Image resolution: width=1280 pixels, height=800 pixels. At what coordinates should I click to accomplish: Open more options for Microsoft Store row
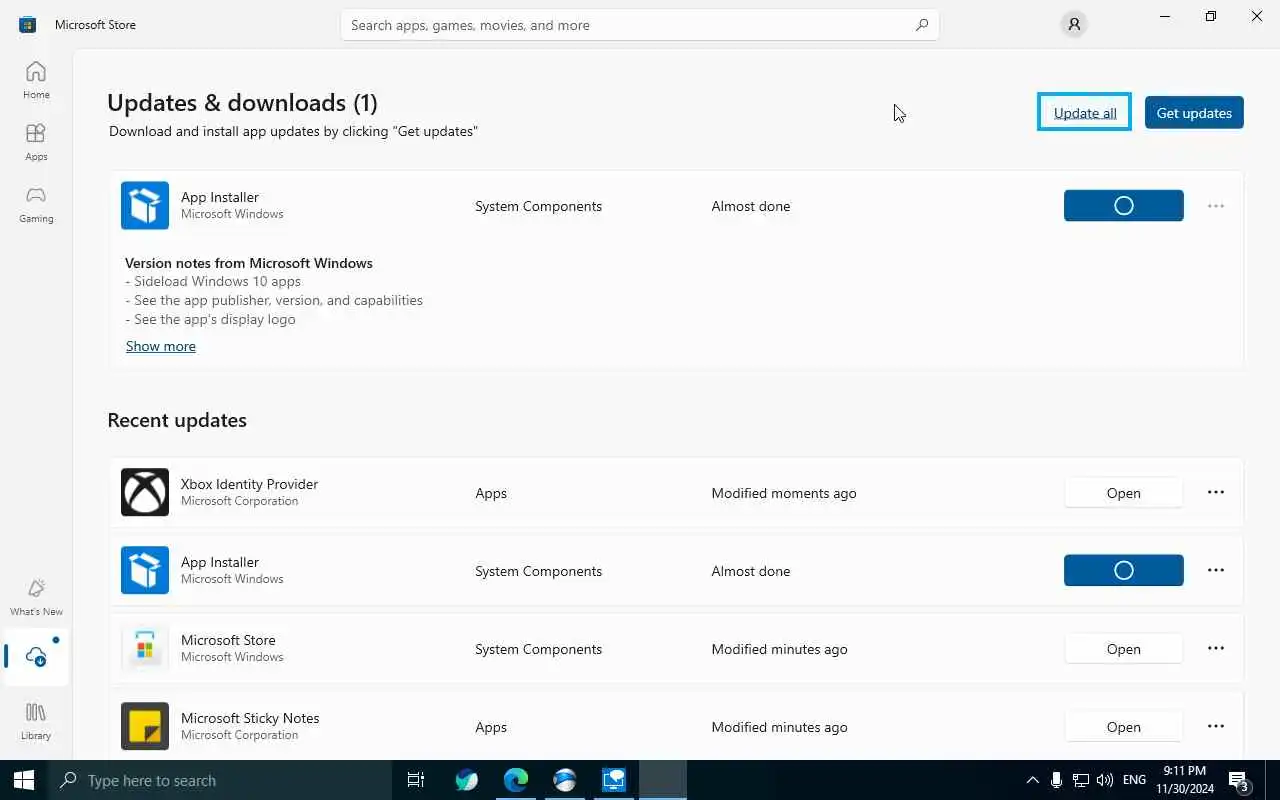coord(1216,648)
